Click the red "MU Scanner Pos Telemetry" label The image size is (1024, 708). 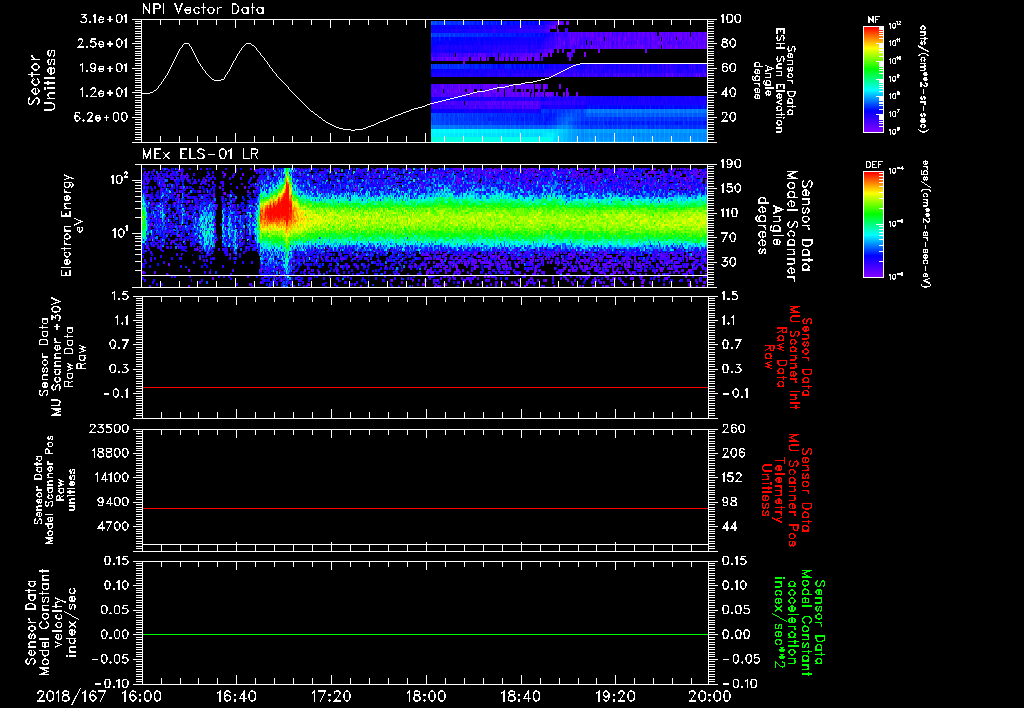coord(786,490)
